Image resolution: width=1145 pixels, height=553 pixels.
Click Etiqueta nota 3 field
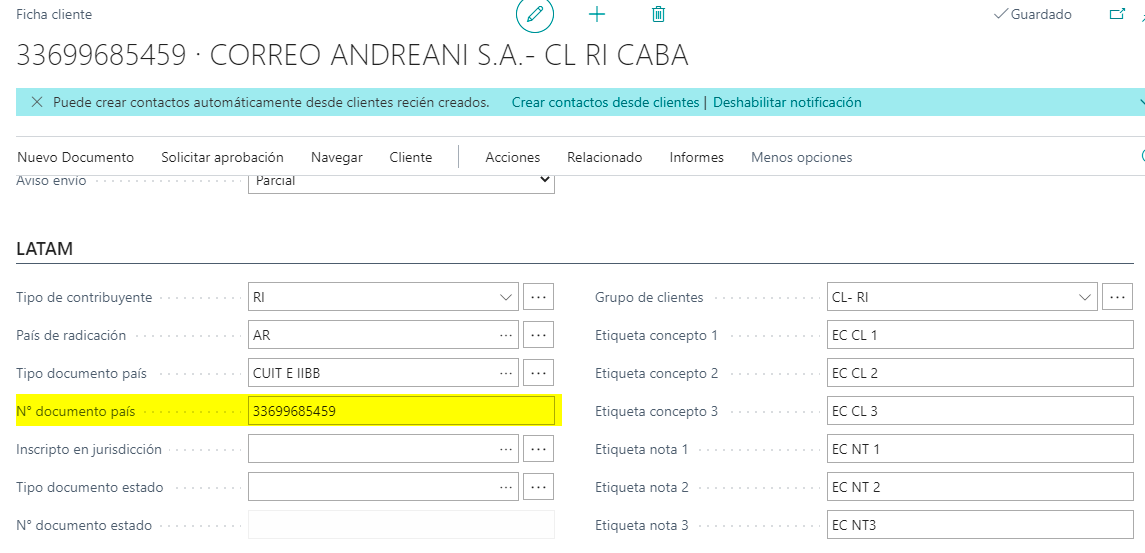pos(980,525)
